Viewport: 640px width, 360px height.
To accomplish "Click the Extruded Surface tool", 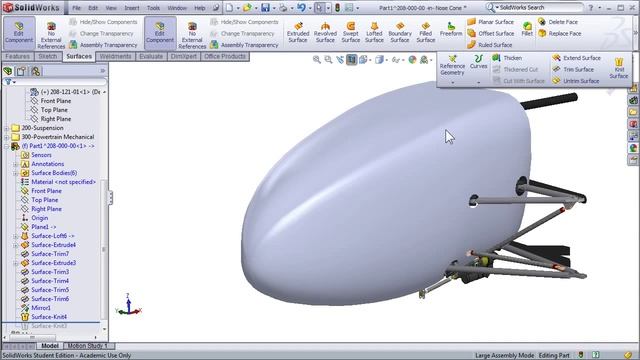I will 298,32.
